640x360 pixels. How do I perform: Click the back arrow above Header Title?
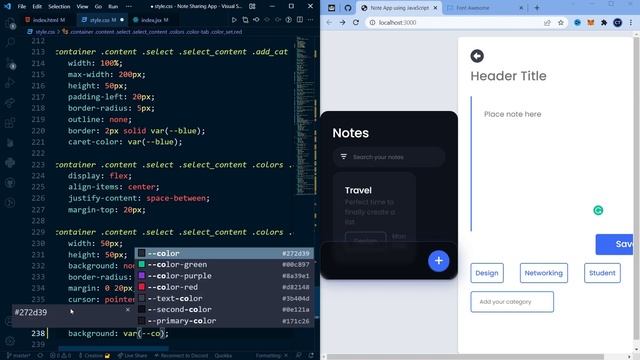point(477,56)
